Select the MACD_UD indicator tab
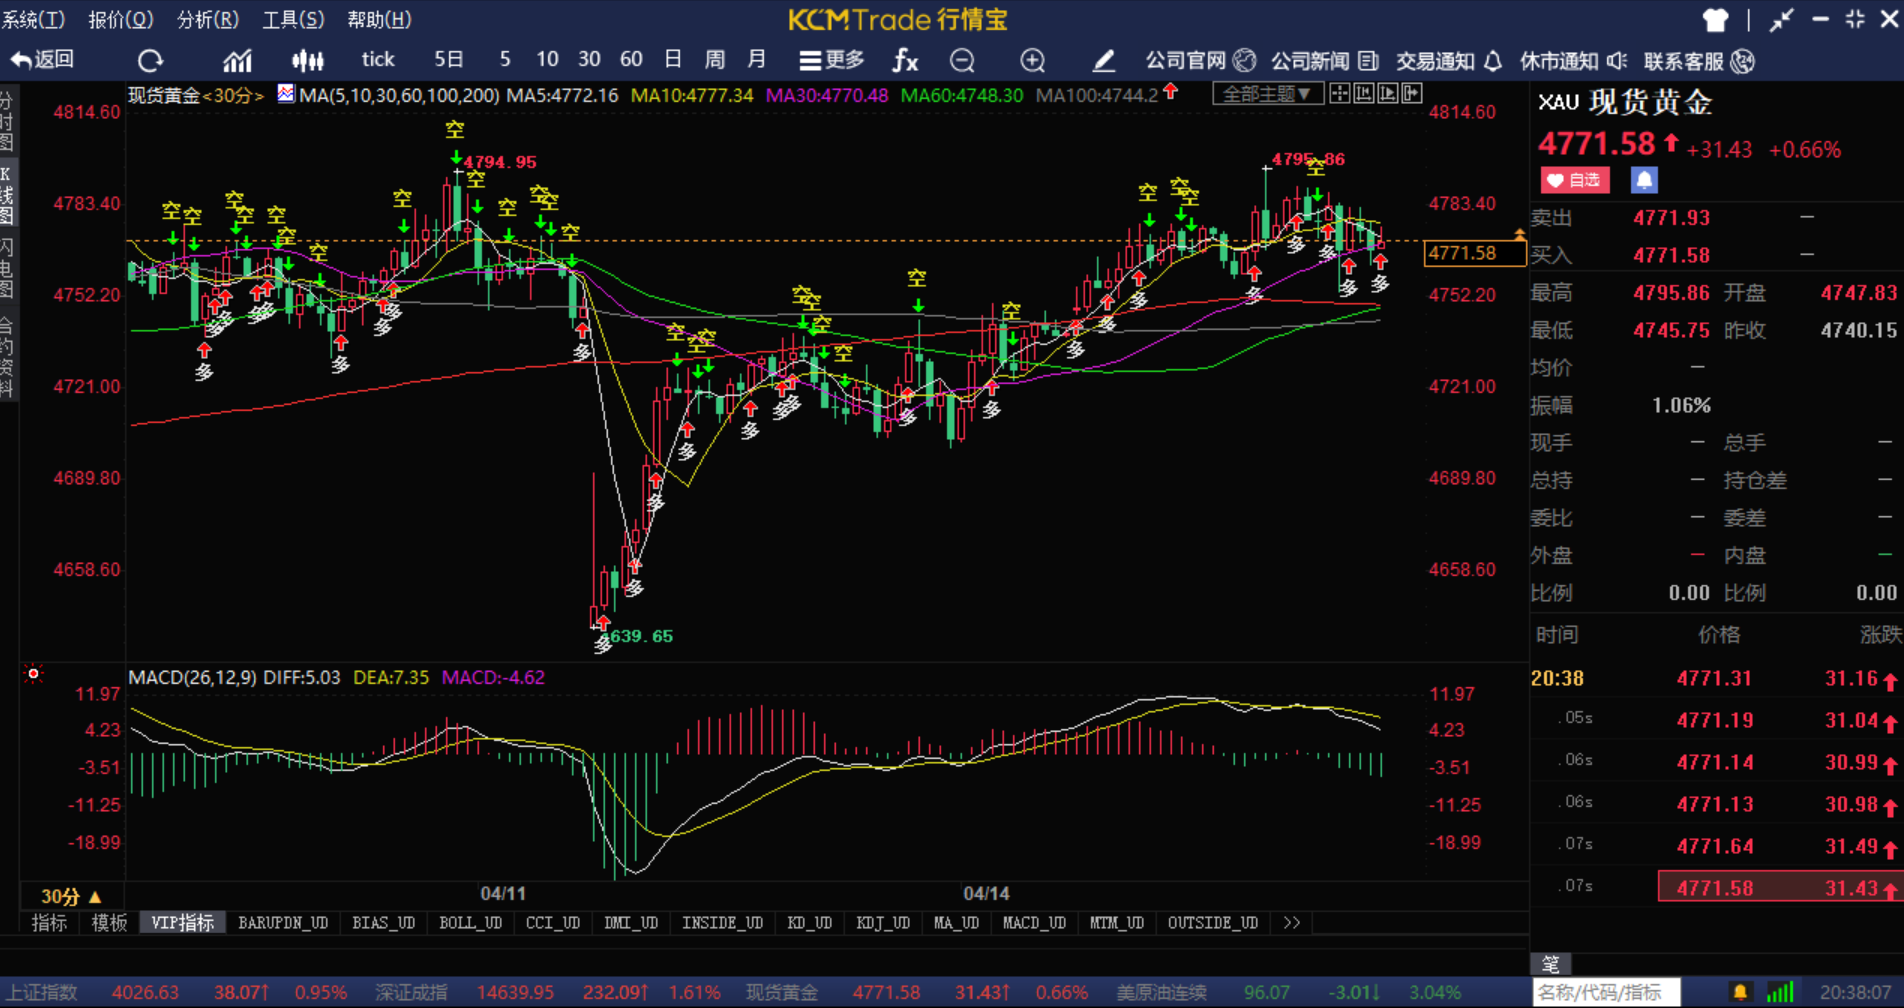The image size is (1904, 1008). click(x=1035, y=923)
